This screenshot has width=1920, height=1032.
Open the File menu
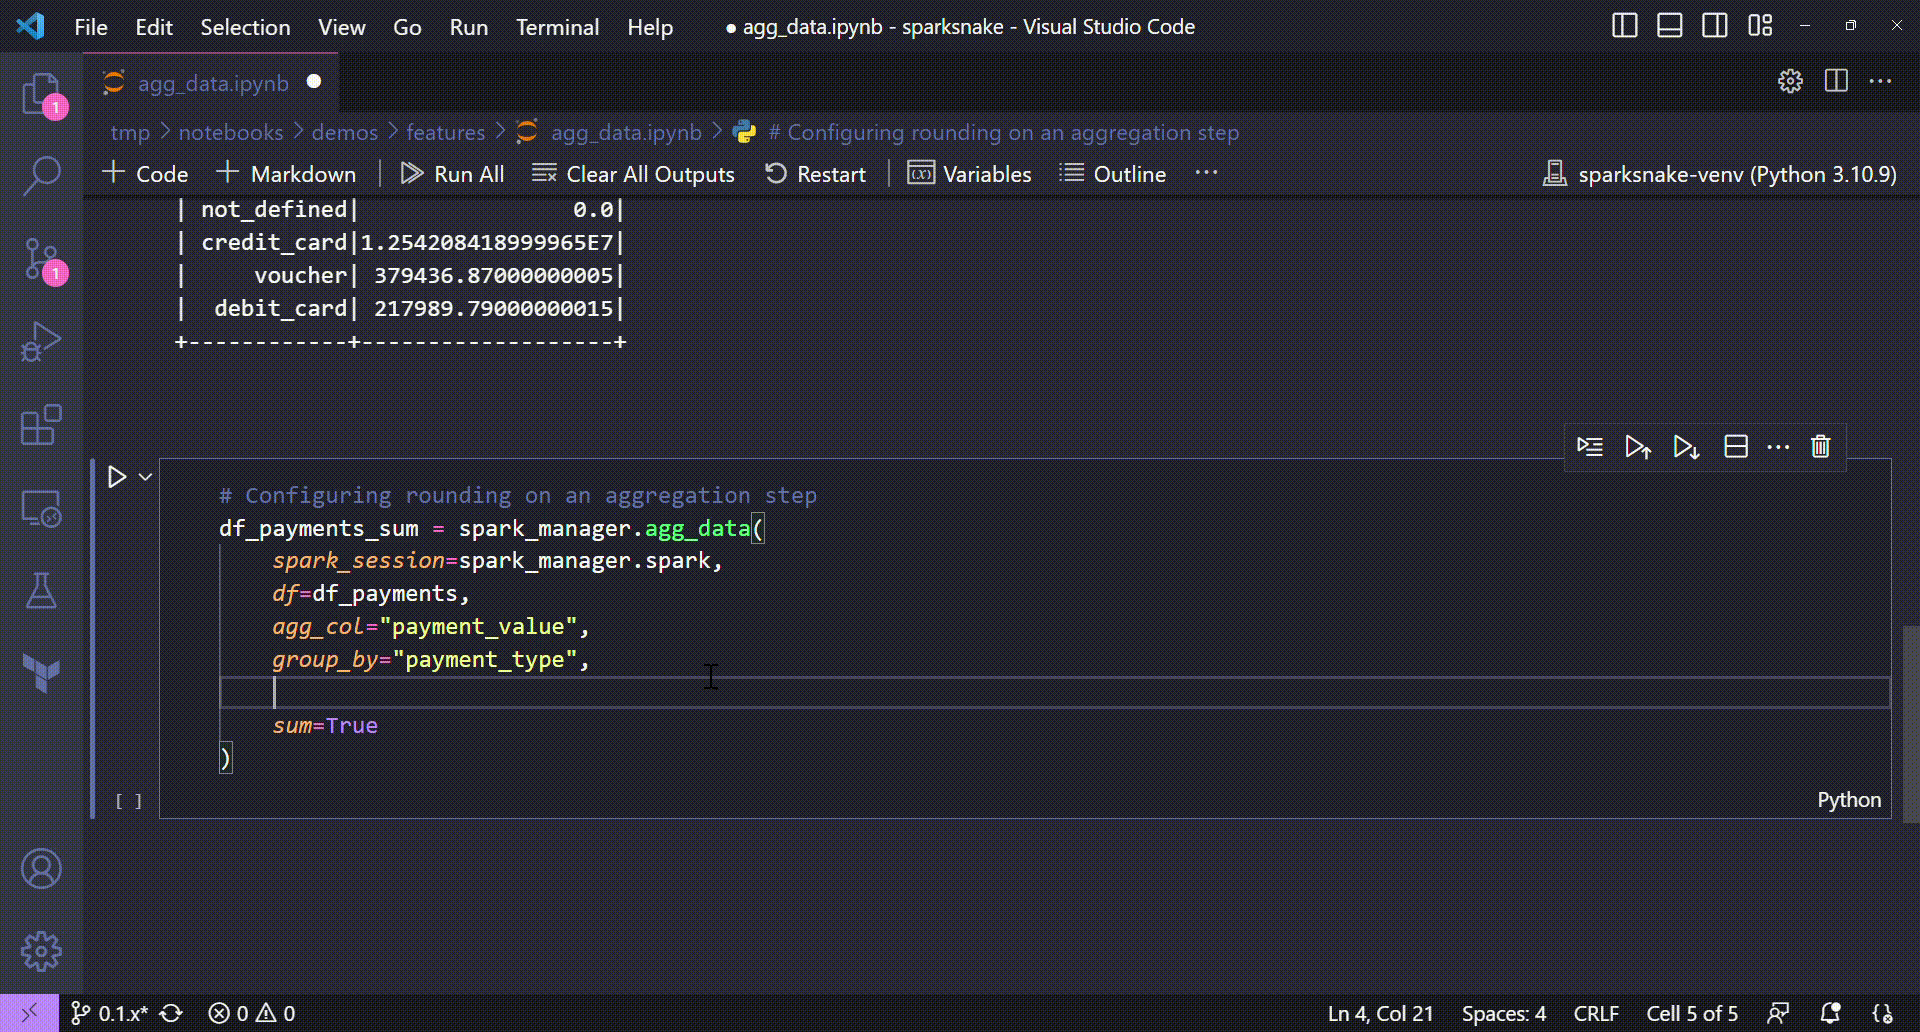point(91,27)
